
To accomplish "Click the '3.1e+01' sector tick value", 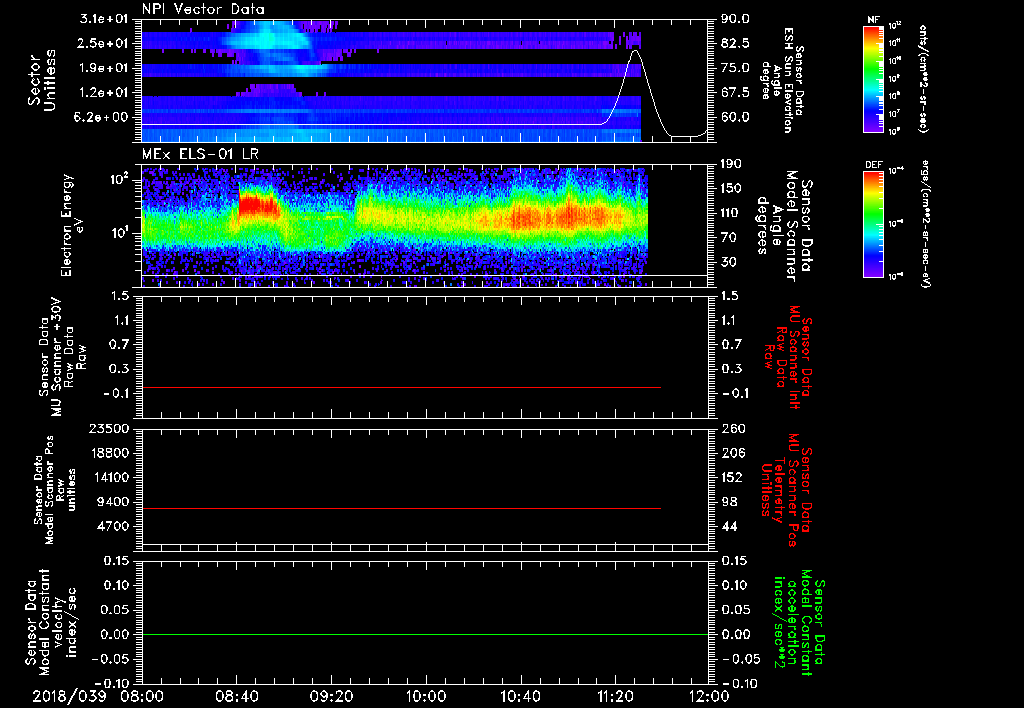I will pos(104,19).
